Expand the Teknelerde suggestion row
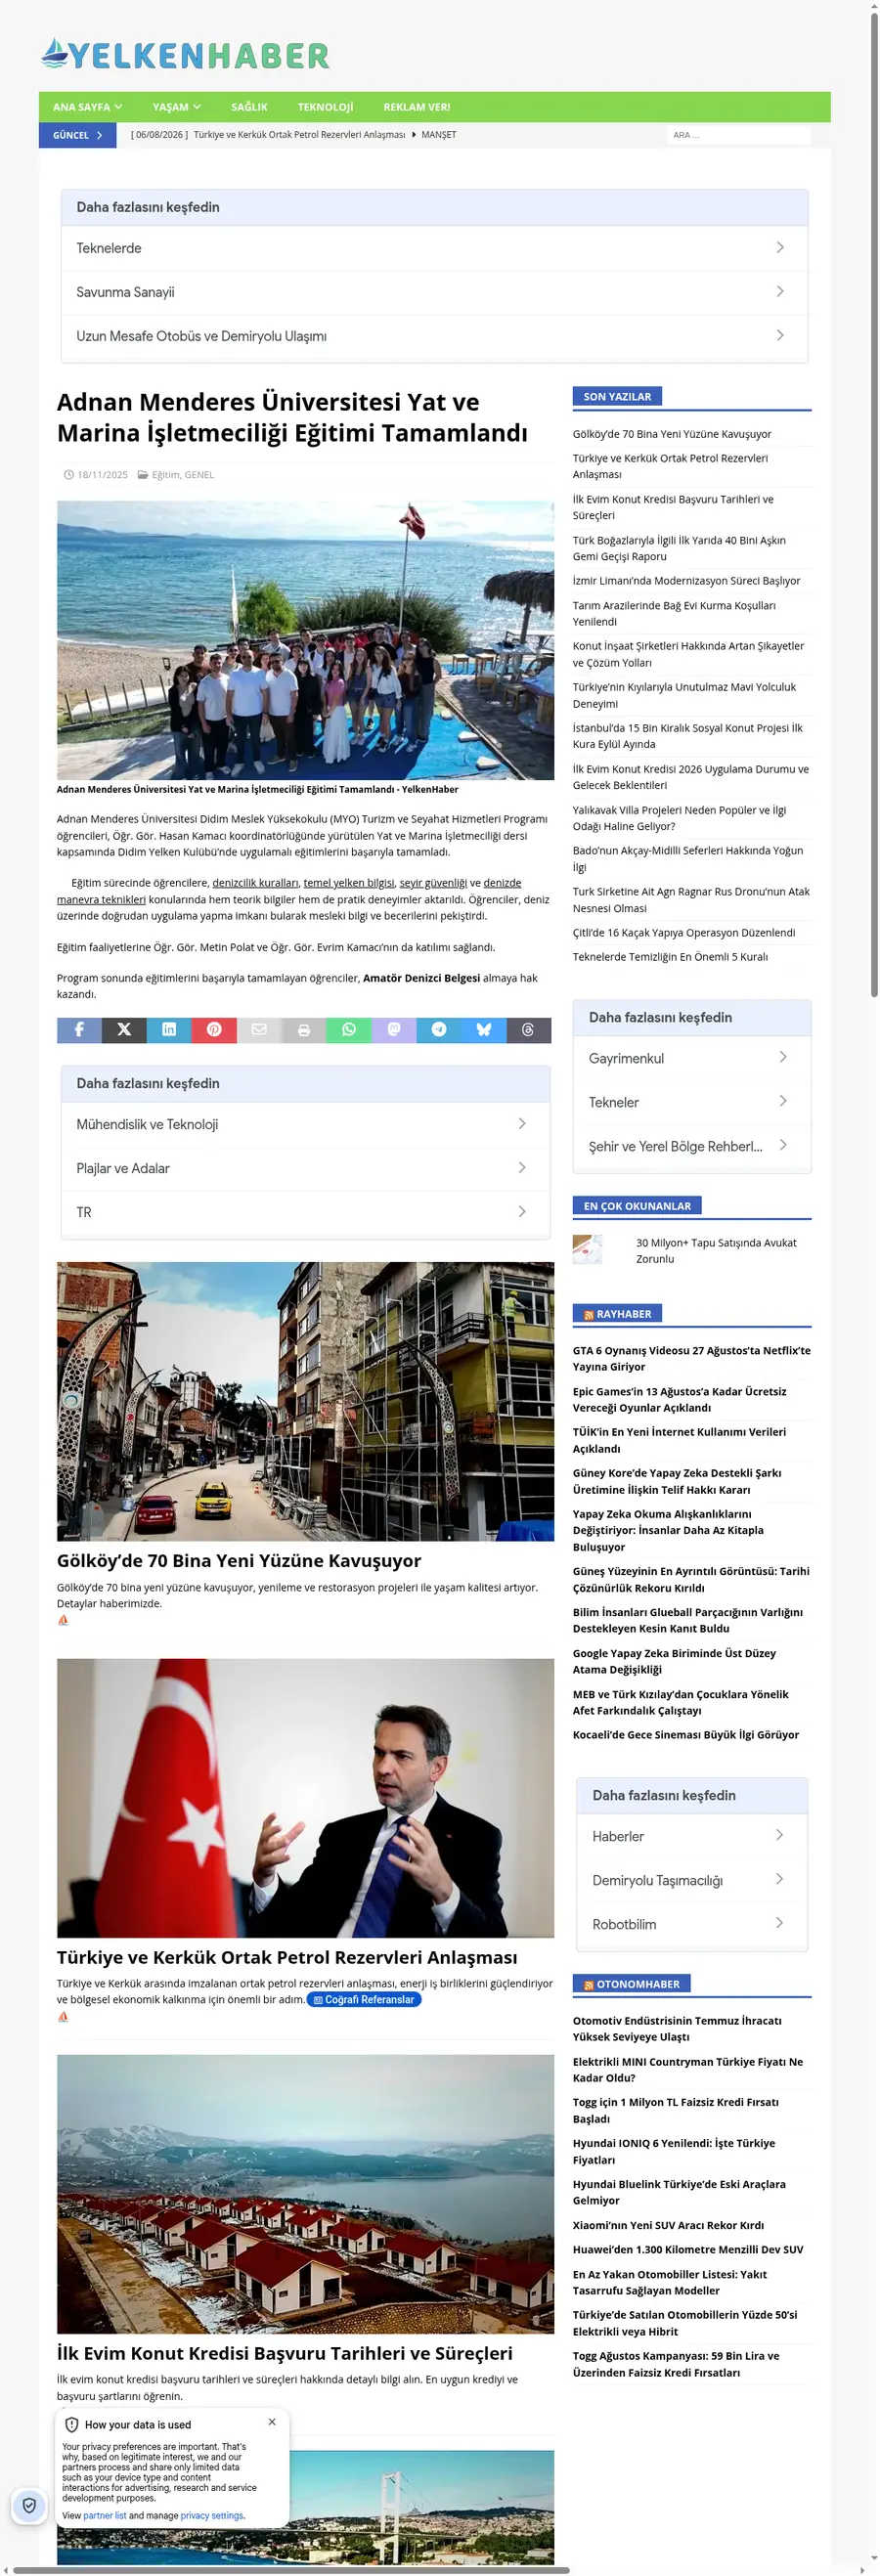This screenshot has width=880, height=2576. point(434,248)
